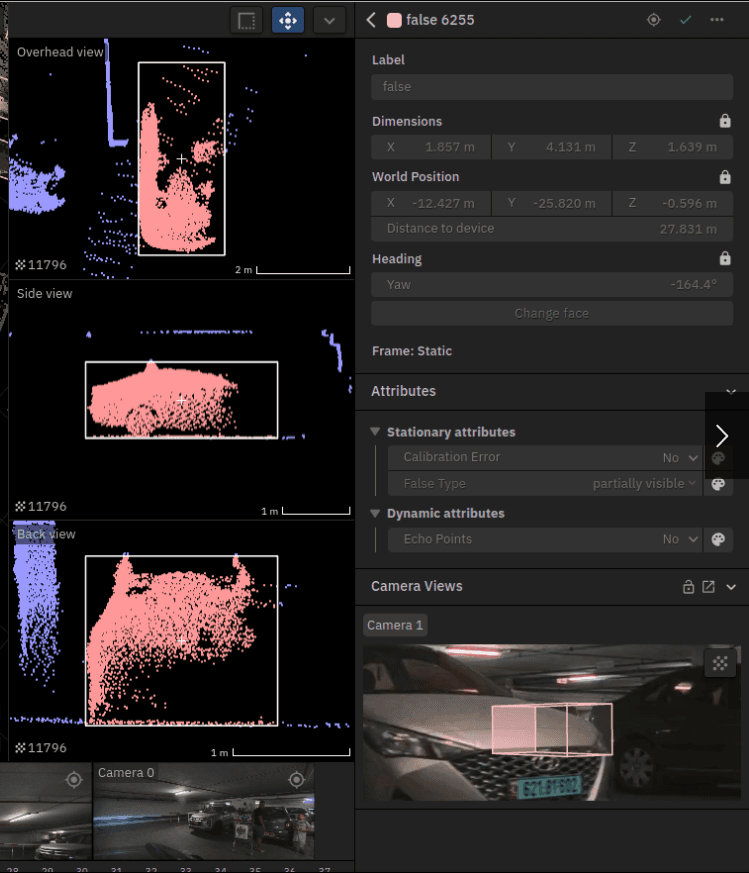Click the Frame: Static text
The image size is (749, 873).
pos(412,351)
